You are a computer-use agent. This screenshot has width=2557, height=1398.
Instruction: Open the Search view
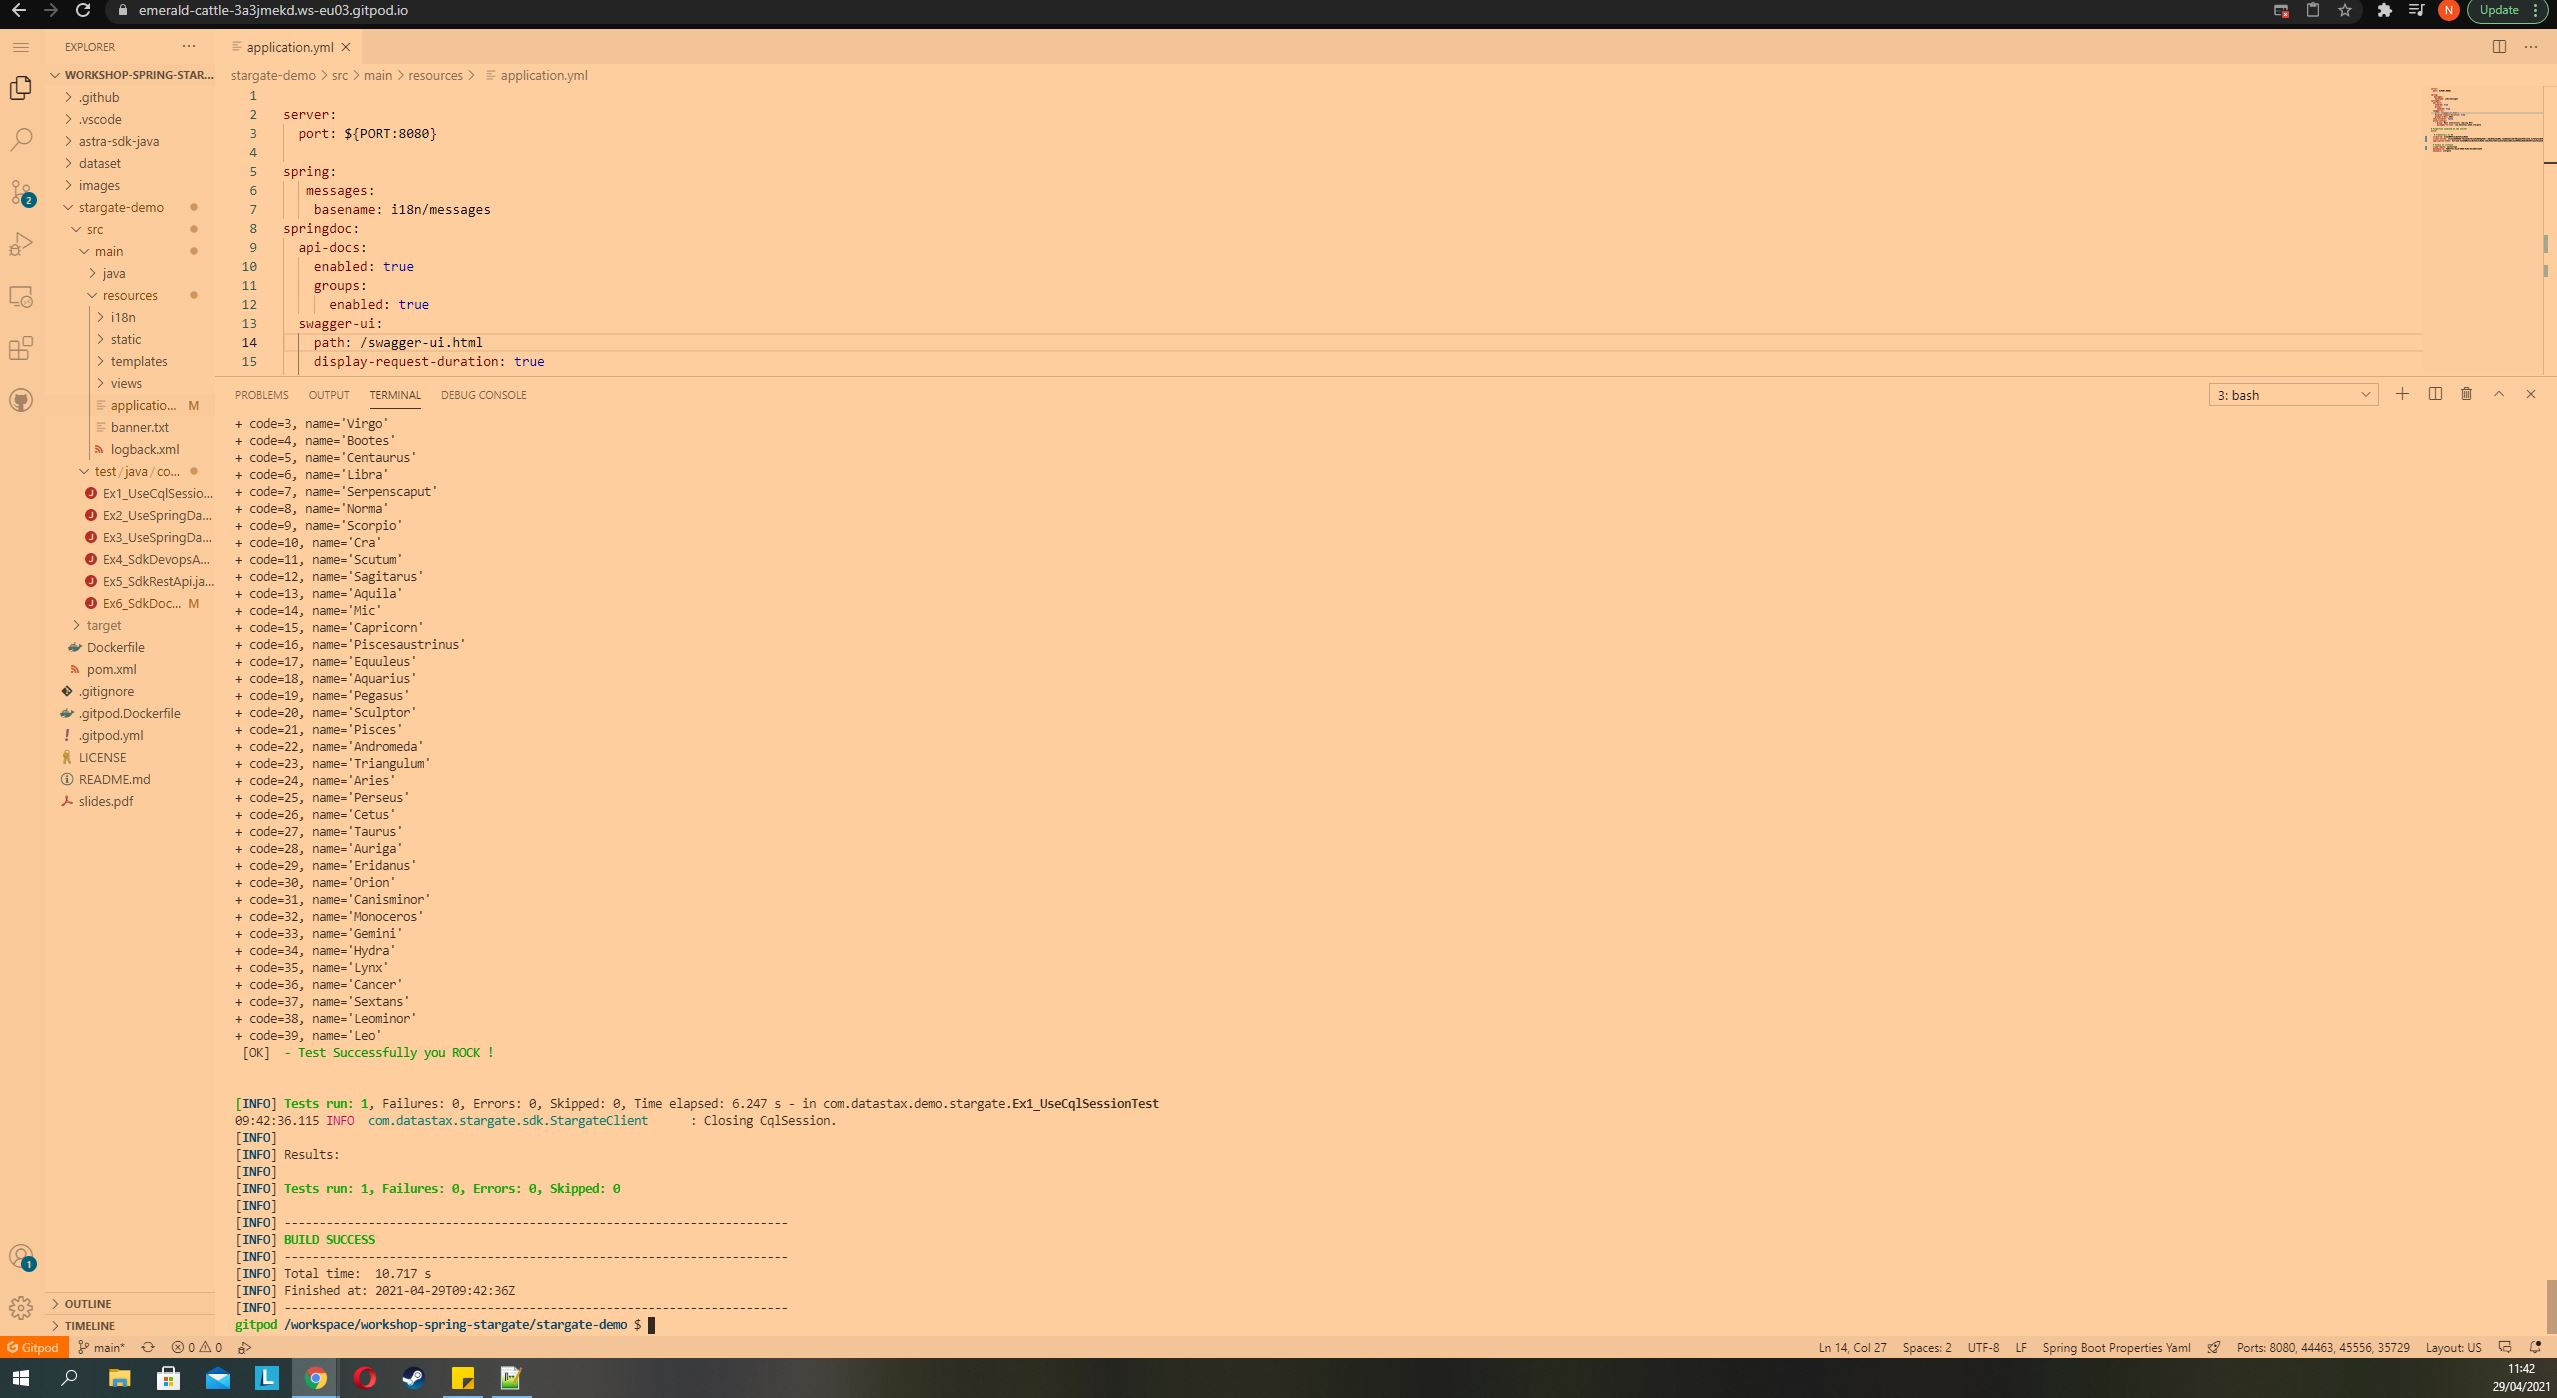[x=21, y=139]
